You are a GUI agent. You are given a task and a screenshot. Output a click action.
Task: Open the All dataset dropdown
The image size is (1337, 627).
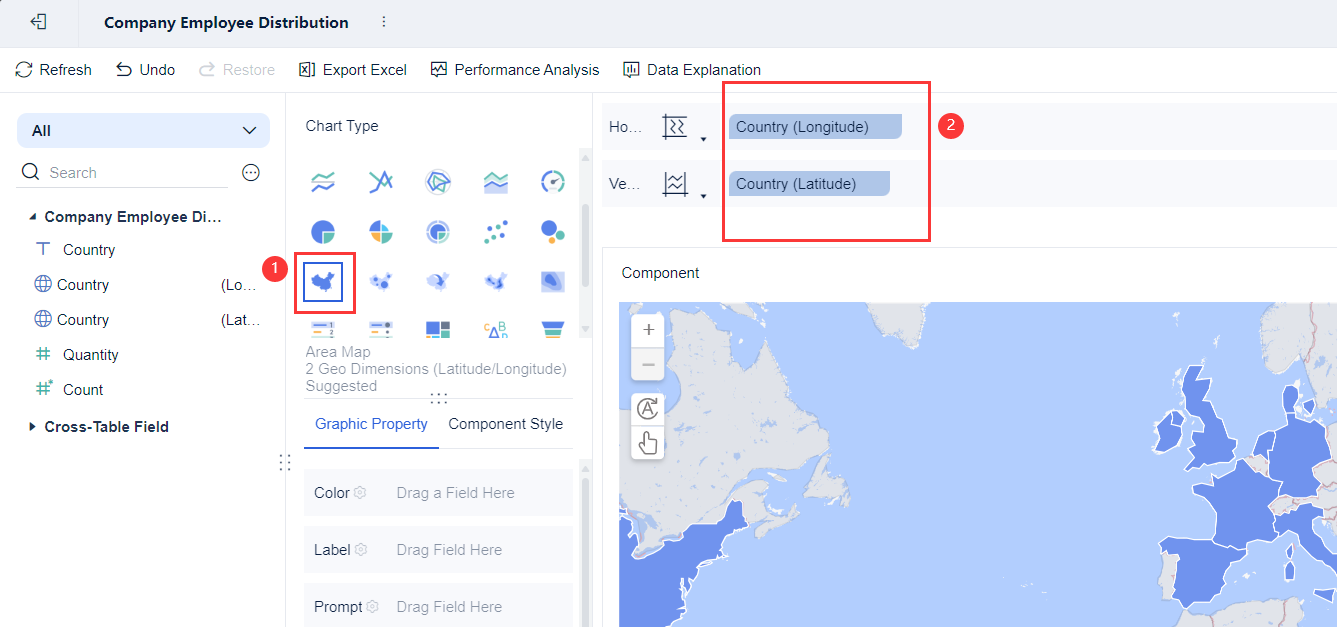pos(143,131)
